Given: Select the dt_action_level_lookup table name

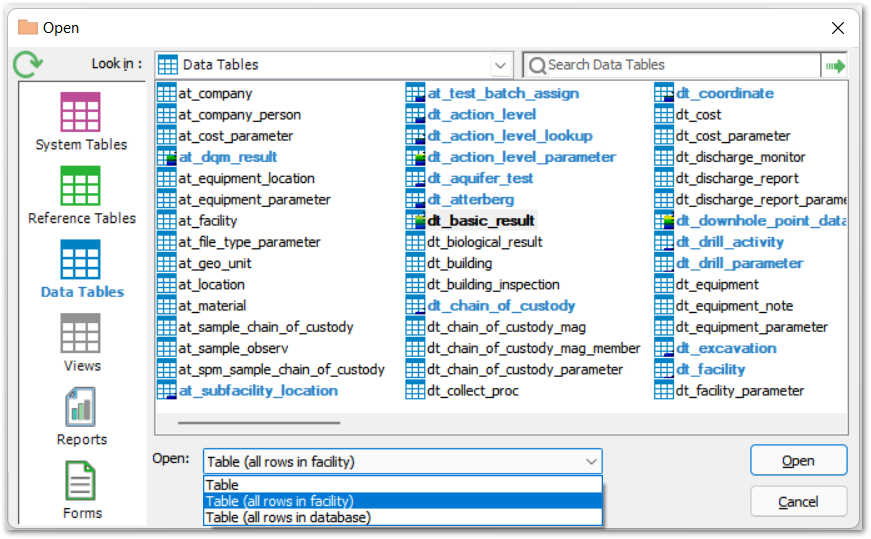Looking at the screenshot, I should [510, 136].
